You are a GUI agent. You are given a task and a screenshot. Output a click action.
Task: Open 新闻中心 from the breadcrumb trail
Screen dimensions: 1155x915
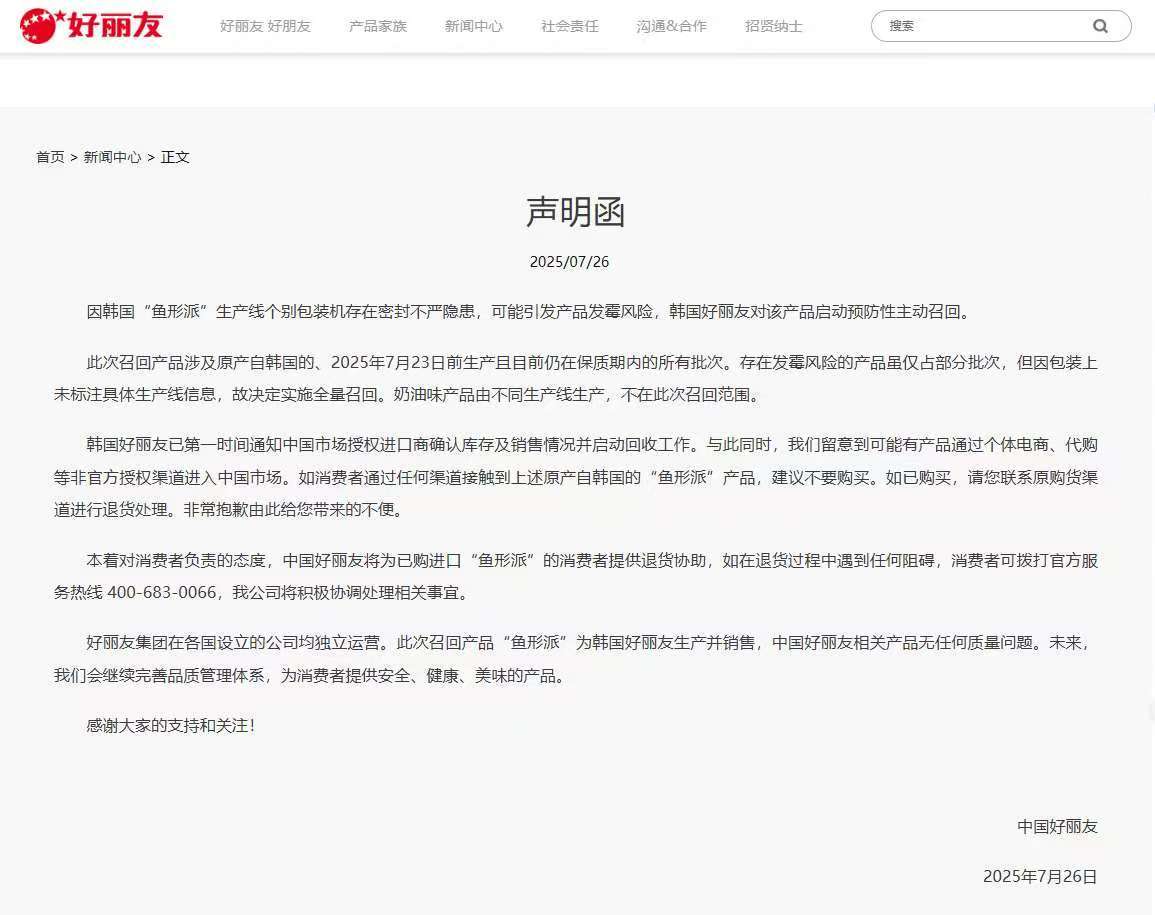[113, 157]
